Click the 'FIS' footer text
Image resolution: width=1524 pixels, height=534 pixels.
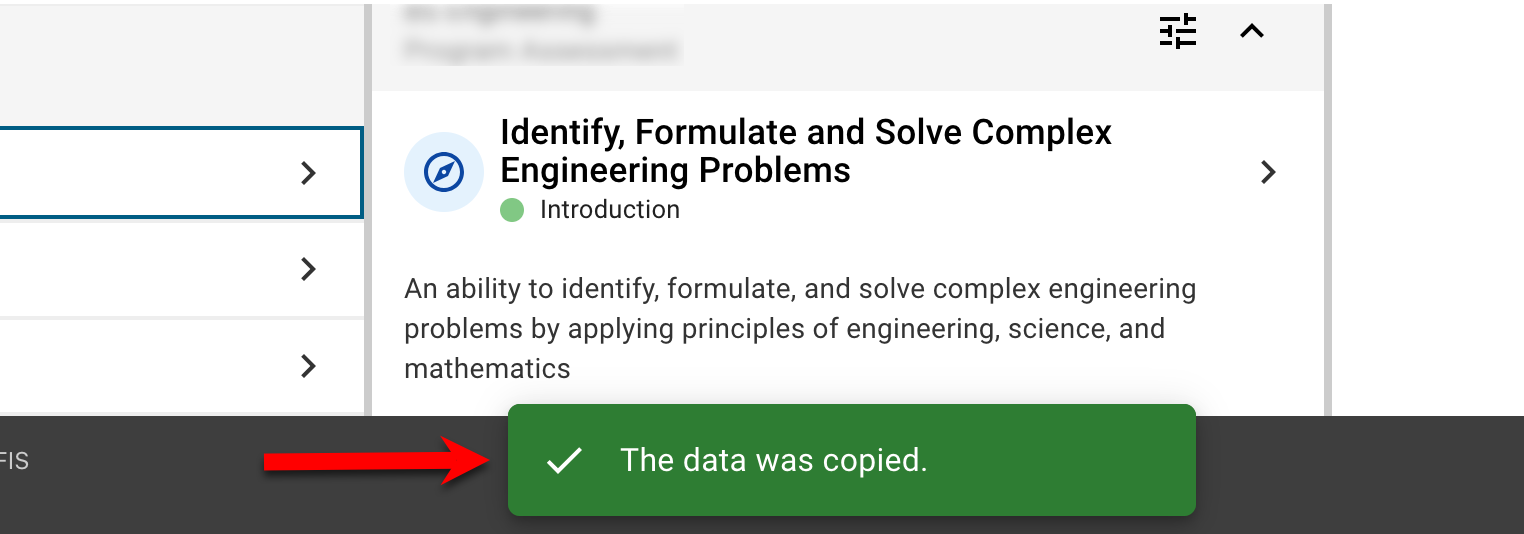(x=15, y=461)
